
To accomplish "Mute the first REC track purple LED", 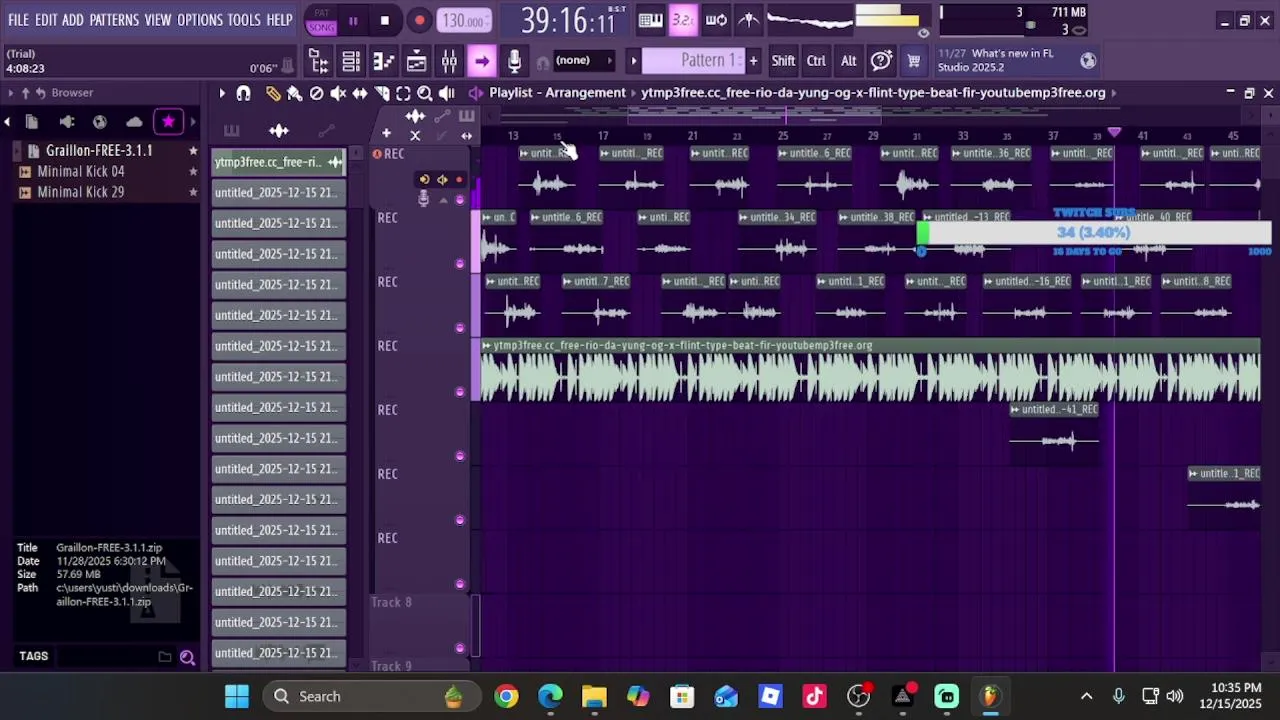I will [460, 199].
